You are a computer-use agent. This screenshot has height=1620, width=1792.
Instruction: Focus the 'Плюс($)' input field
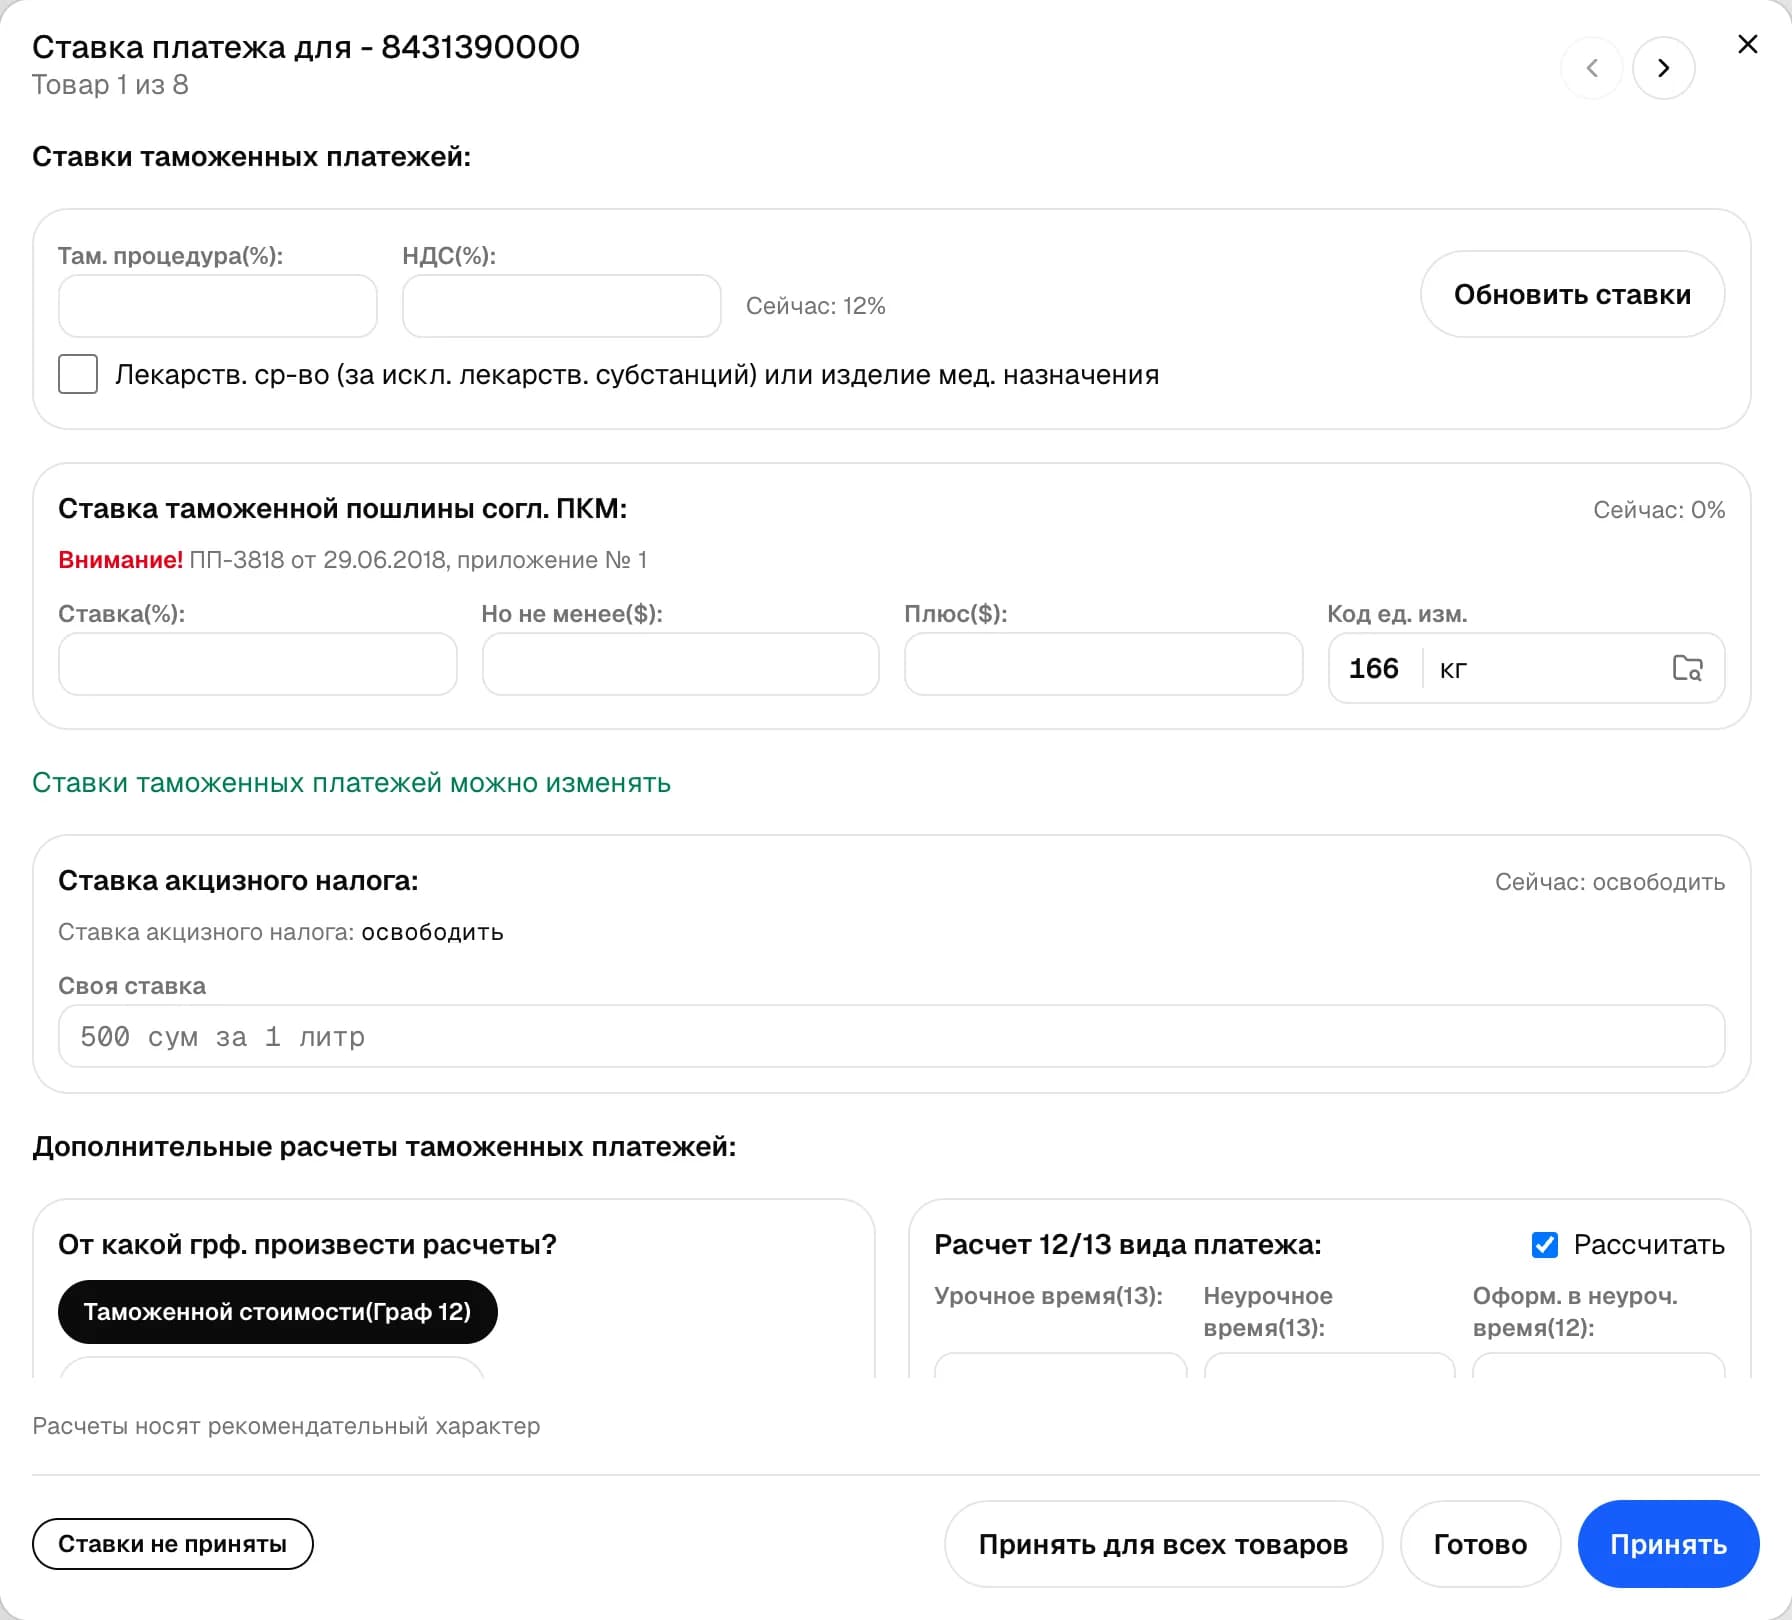pyautogui.click(x=1103, y=664)
